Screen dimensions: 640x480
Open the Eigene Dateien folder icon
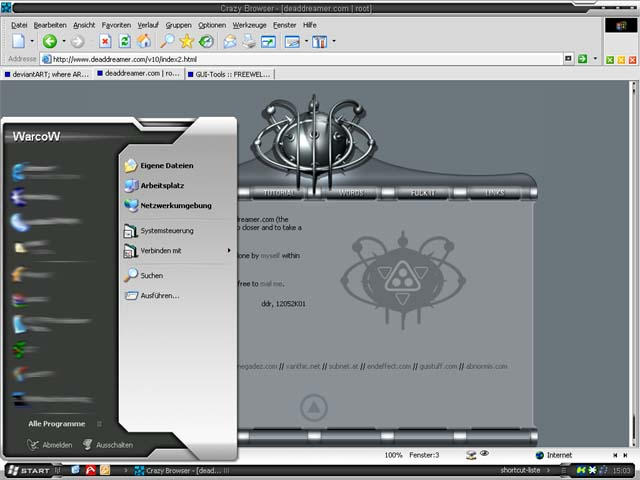coord(131,165)
